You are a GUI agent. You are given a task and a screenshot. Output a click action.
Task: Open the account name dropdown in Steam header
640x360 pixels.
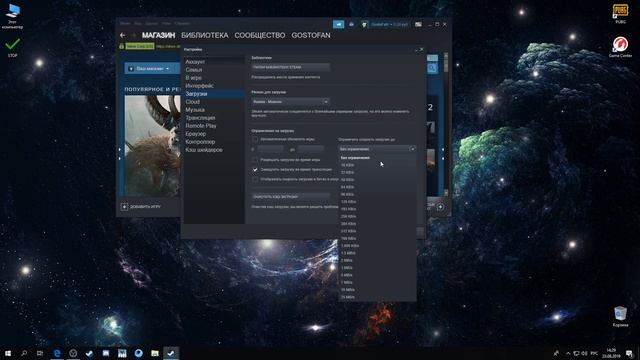point(389,24)
